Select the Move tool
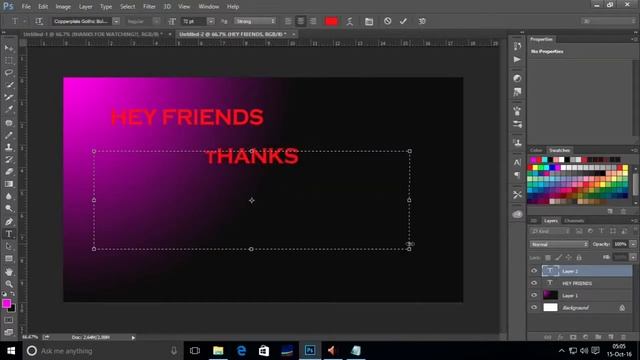This screenshot has width=640, height=360. coord(9,48)
